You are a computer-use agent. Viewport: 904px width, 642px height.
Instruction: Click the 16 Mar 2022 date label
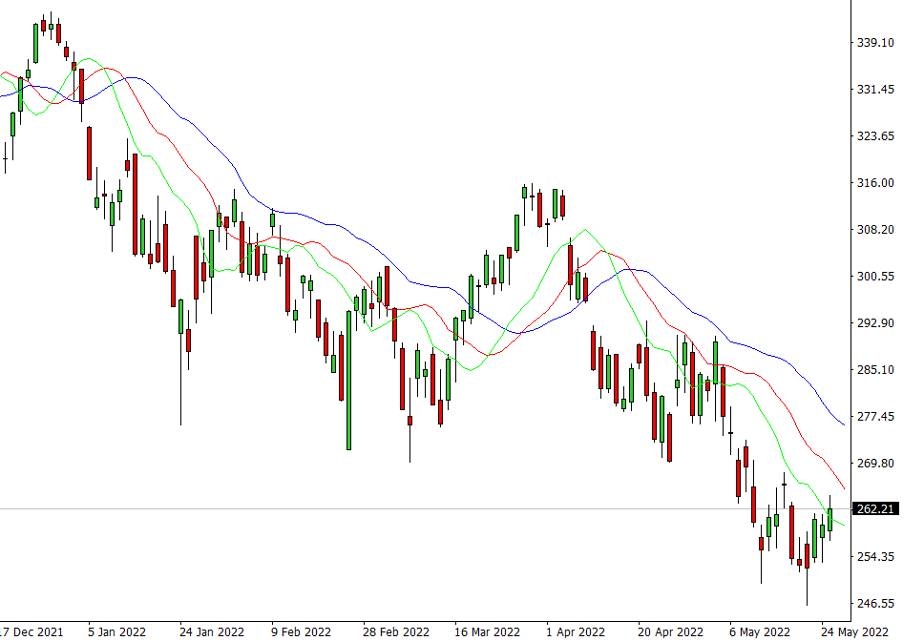pos(486,631)
